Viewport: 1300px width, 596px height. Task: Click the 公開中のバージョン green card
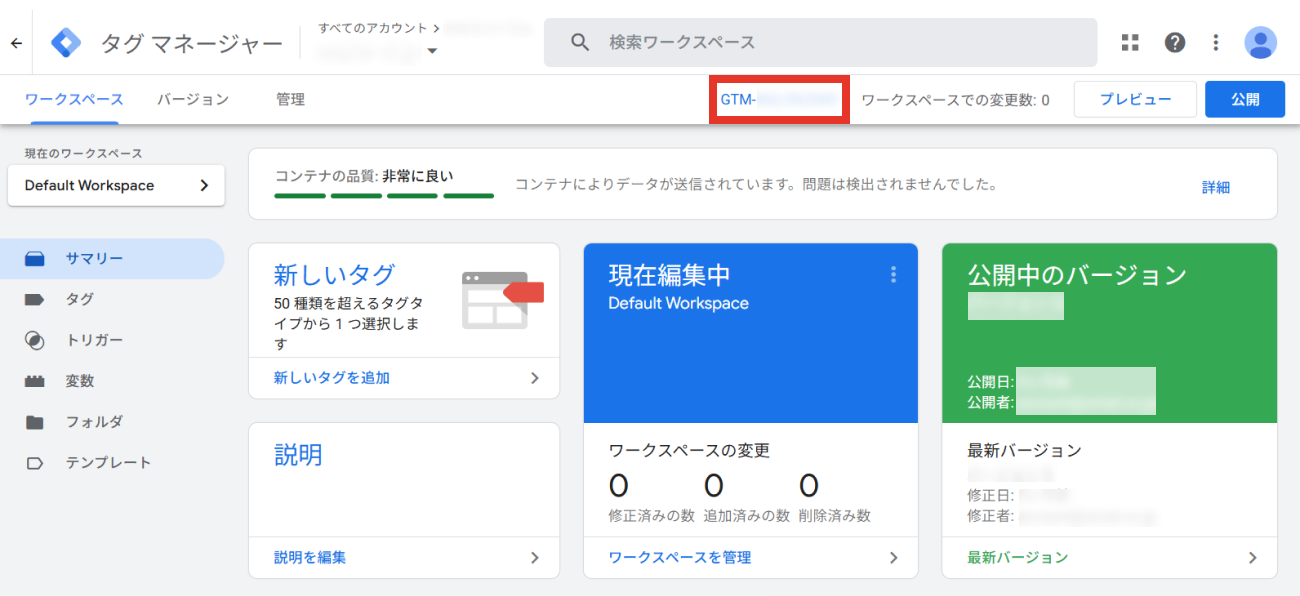1109,333
